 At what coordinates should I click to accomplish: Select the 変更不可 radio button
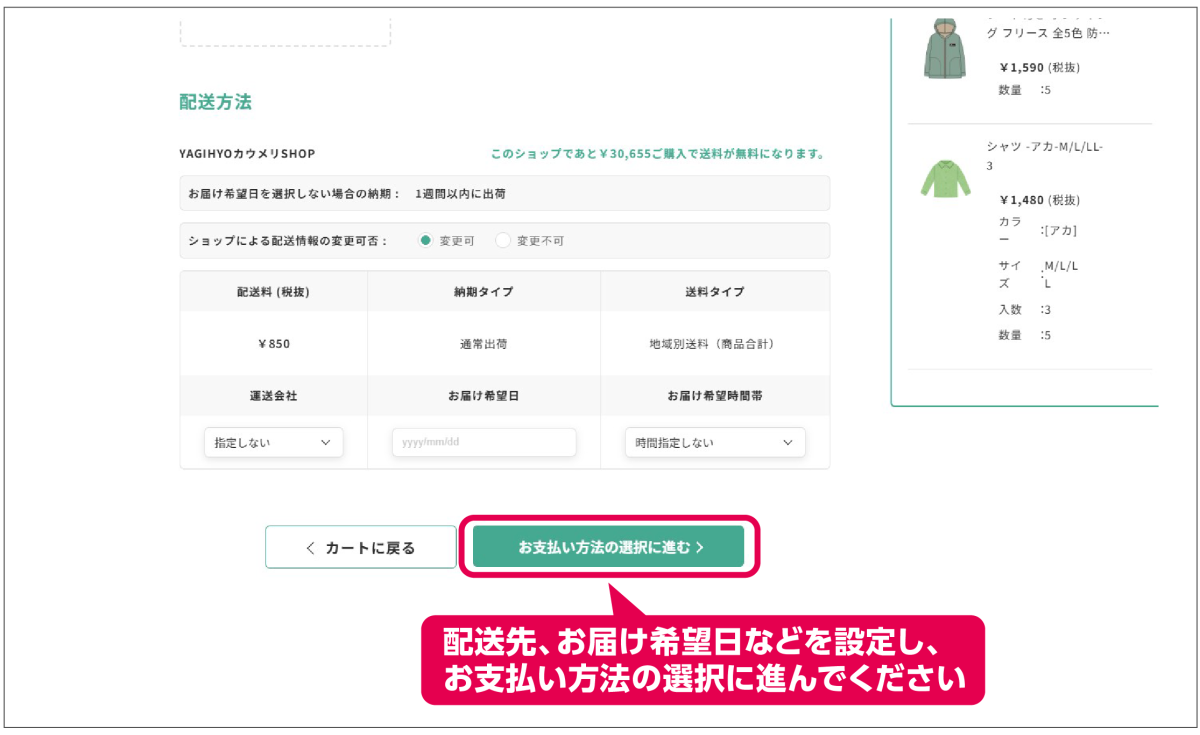click(503, 241)
